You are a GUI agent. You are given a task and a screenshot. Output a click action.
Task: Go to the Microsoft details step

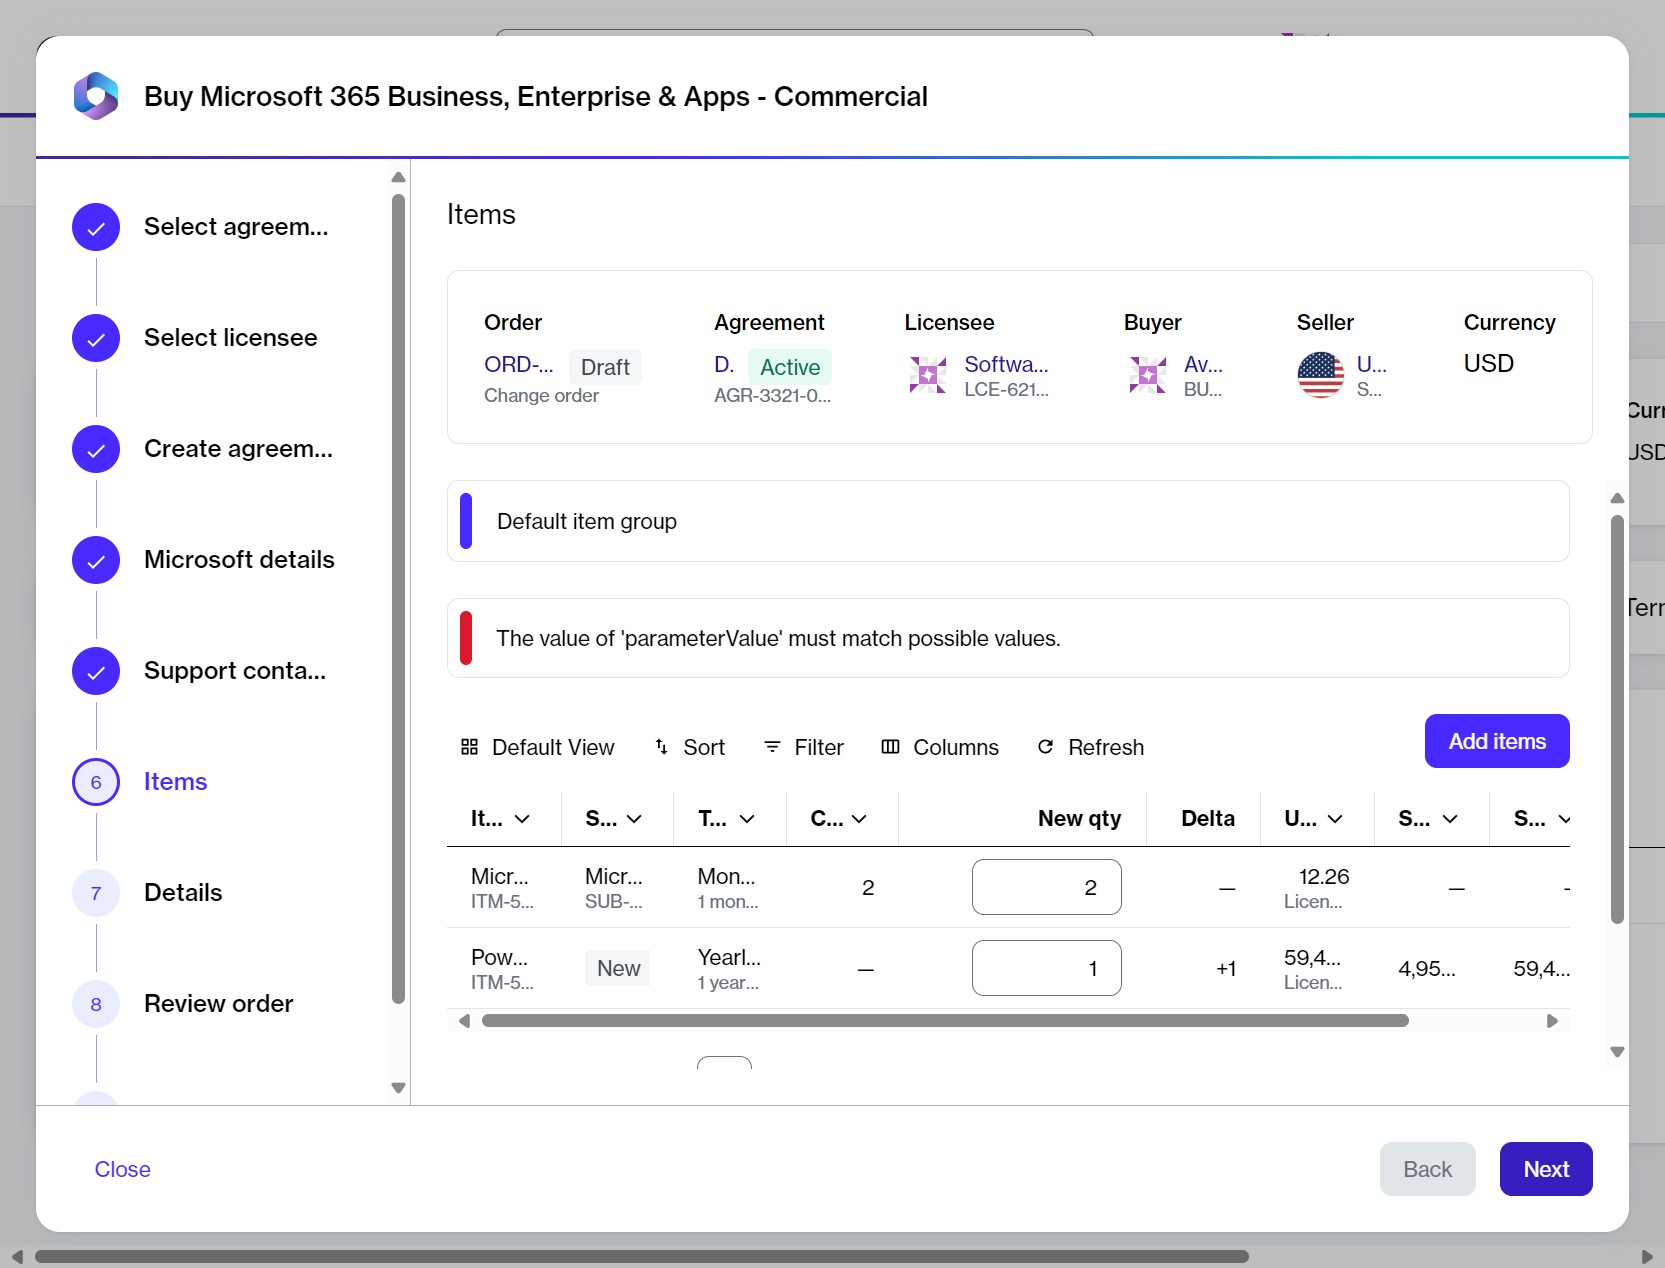point(239,560)
